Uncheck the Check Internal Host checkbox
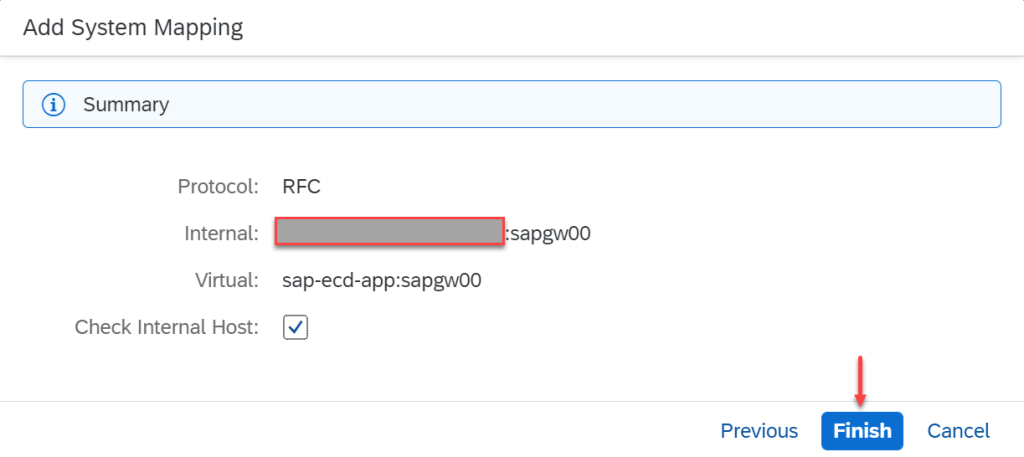Screen dimensions: 1024x457 [x=295, y=327]
